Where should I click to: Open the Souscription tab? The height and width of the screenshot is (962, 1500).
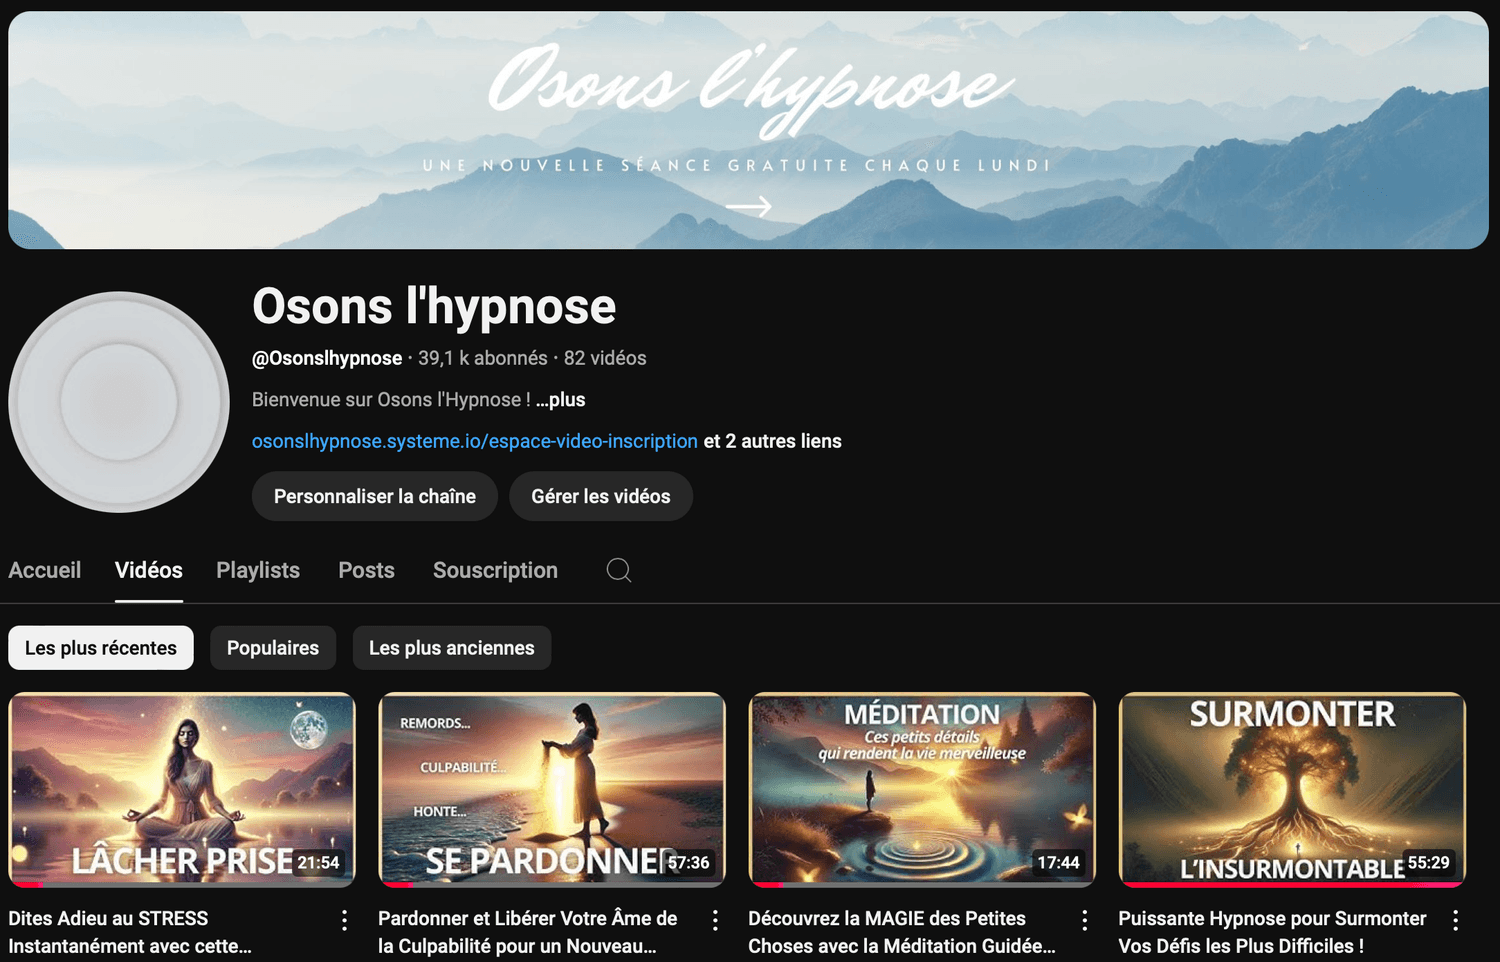tap(495, 570)
